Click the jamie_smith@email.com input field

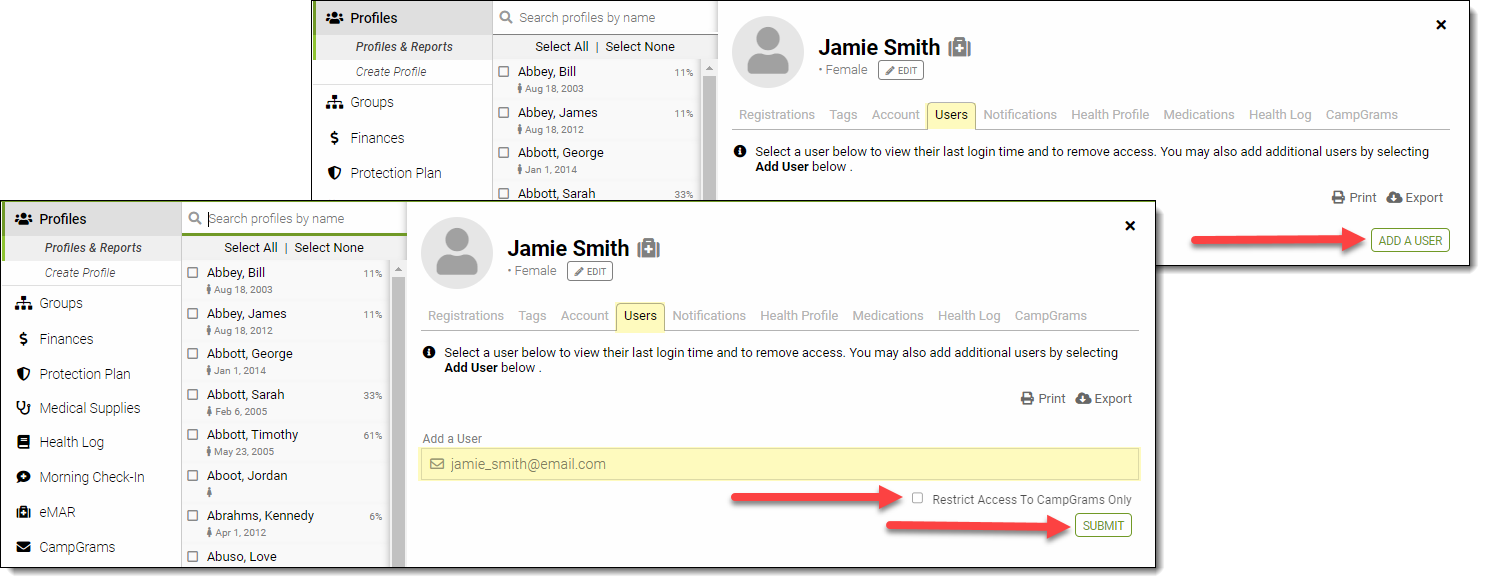pos(780,464)
